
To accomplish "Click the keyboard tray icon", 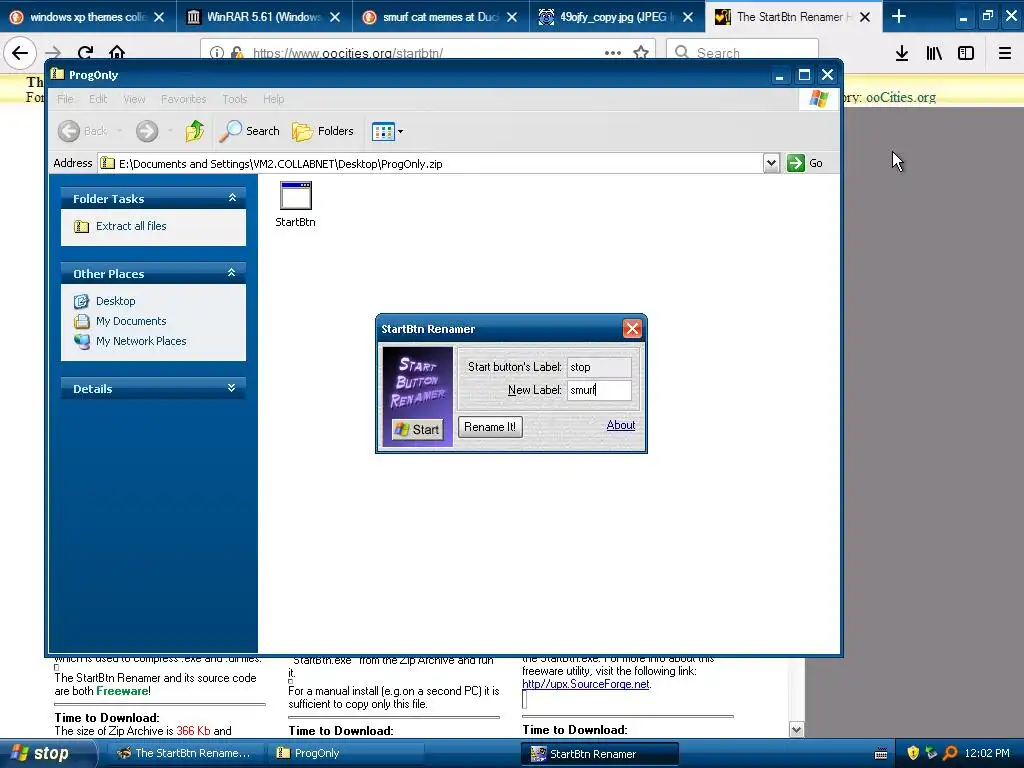I will tap(881, 754).
